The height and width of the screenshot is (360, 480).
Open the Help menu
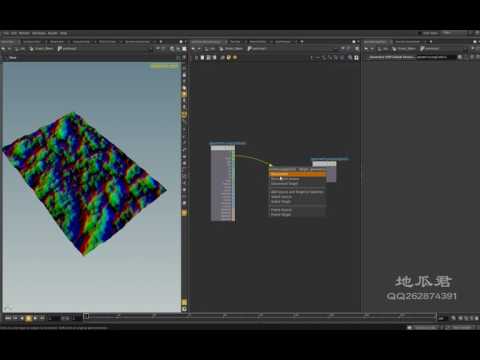tap(63, 33)
